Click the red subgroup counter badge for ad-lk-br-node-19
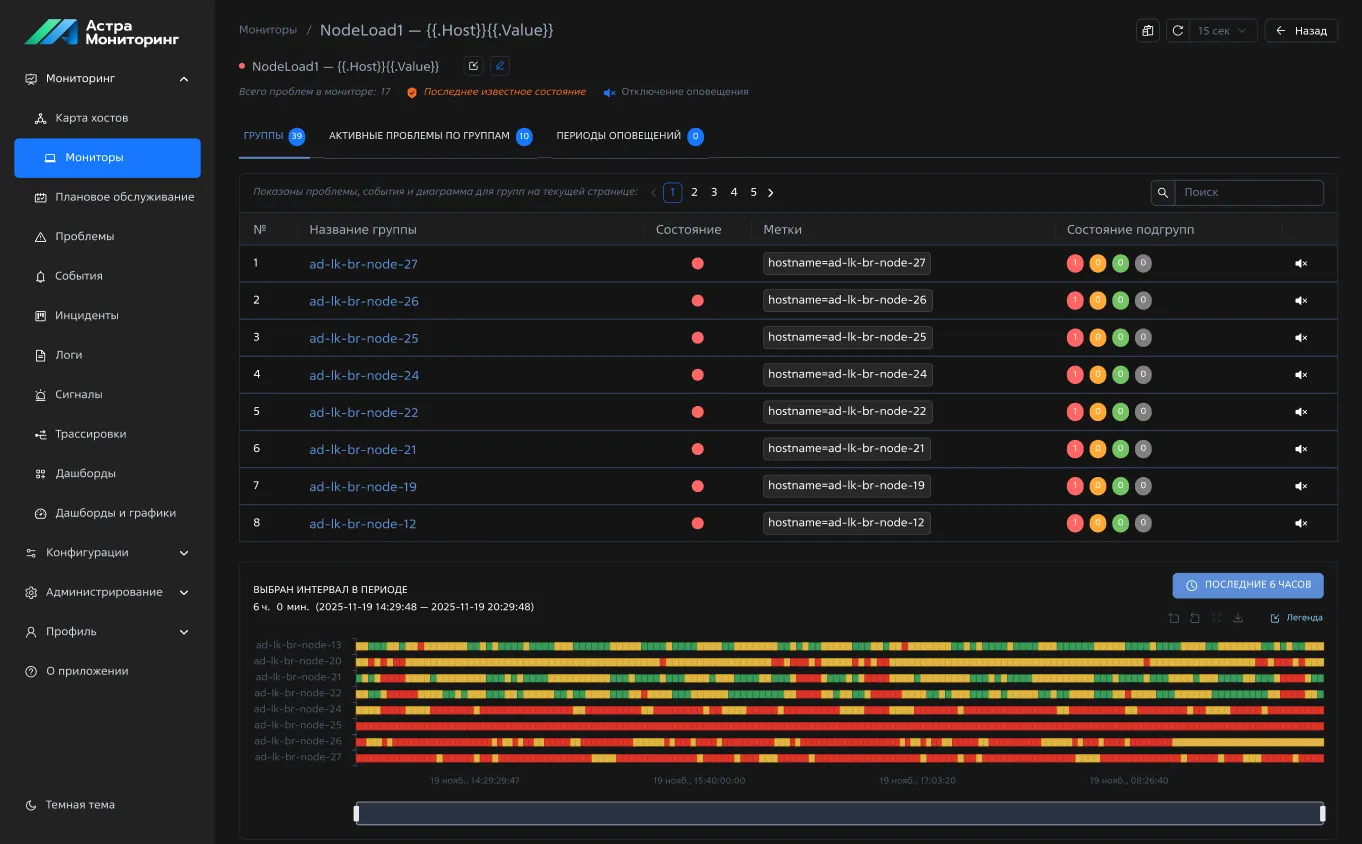The height and width of the screenshot is (844, 1362). [1075, 486]
